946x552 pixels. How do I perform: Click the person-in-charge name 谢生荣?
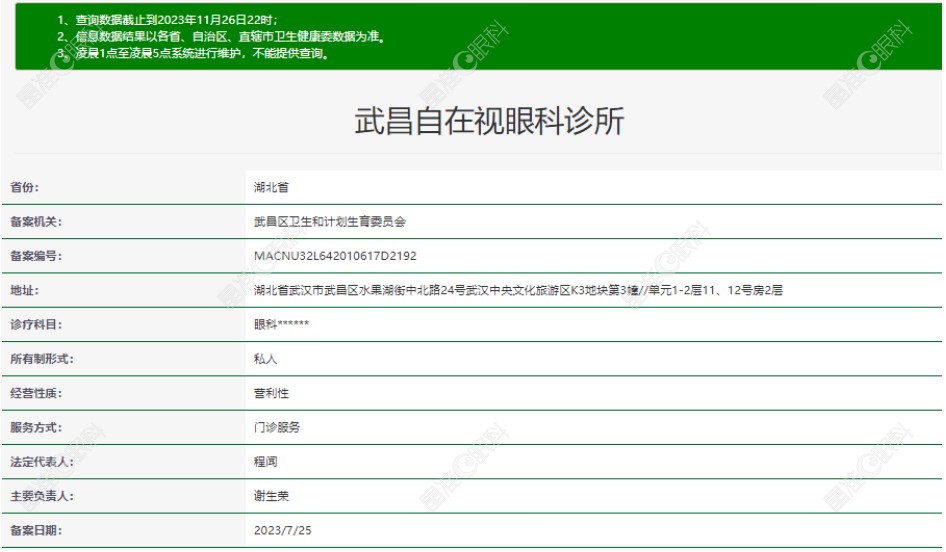(x=271, y=496)
